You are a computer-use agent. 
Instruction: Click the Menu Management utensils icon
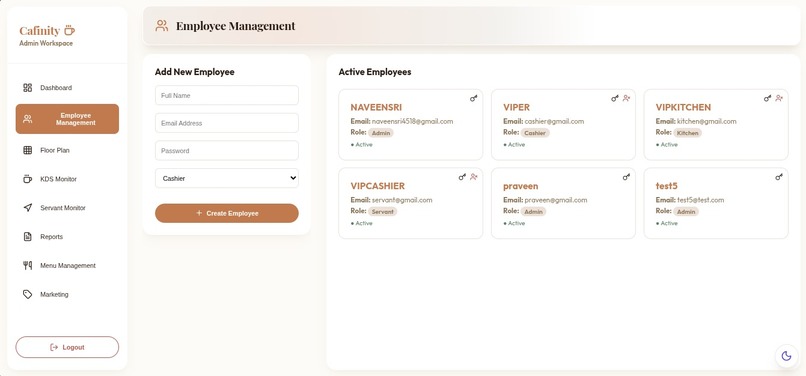[x=28, y=265]
